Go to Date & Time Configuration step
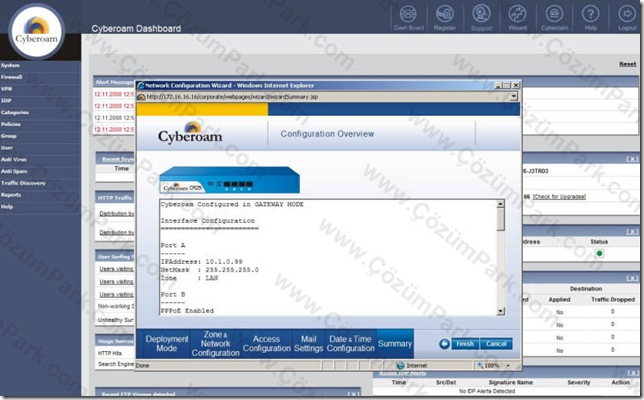This screenshot has height=400, width=644. [x=350, y=344]
